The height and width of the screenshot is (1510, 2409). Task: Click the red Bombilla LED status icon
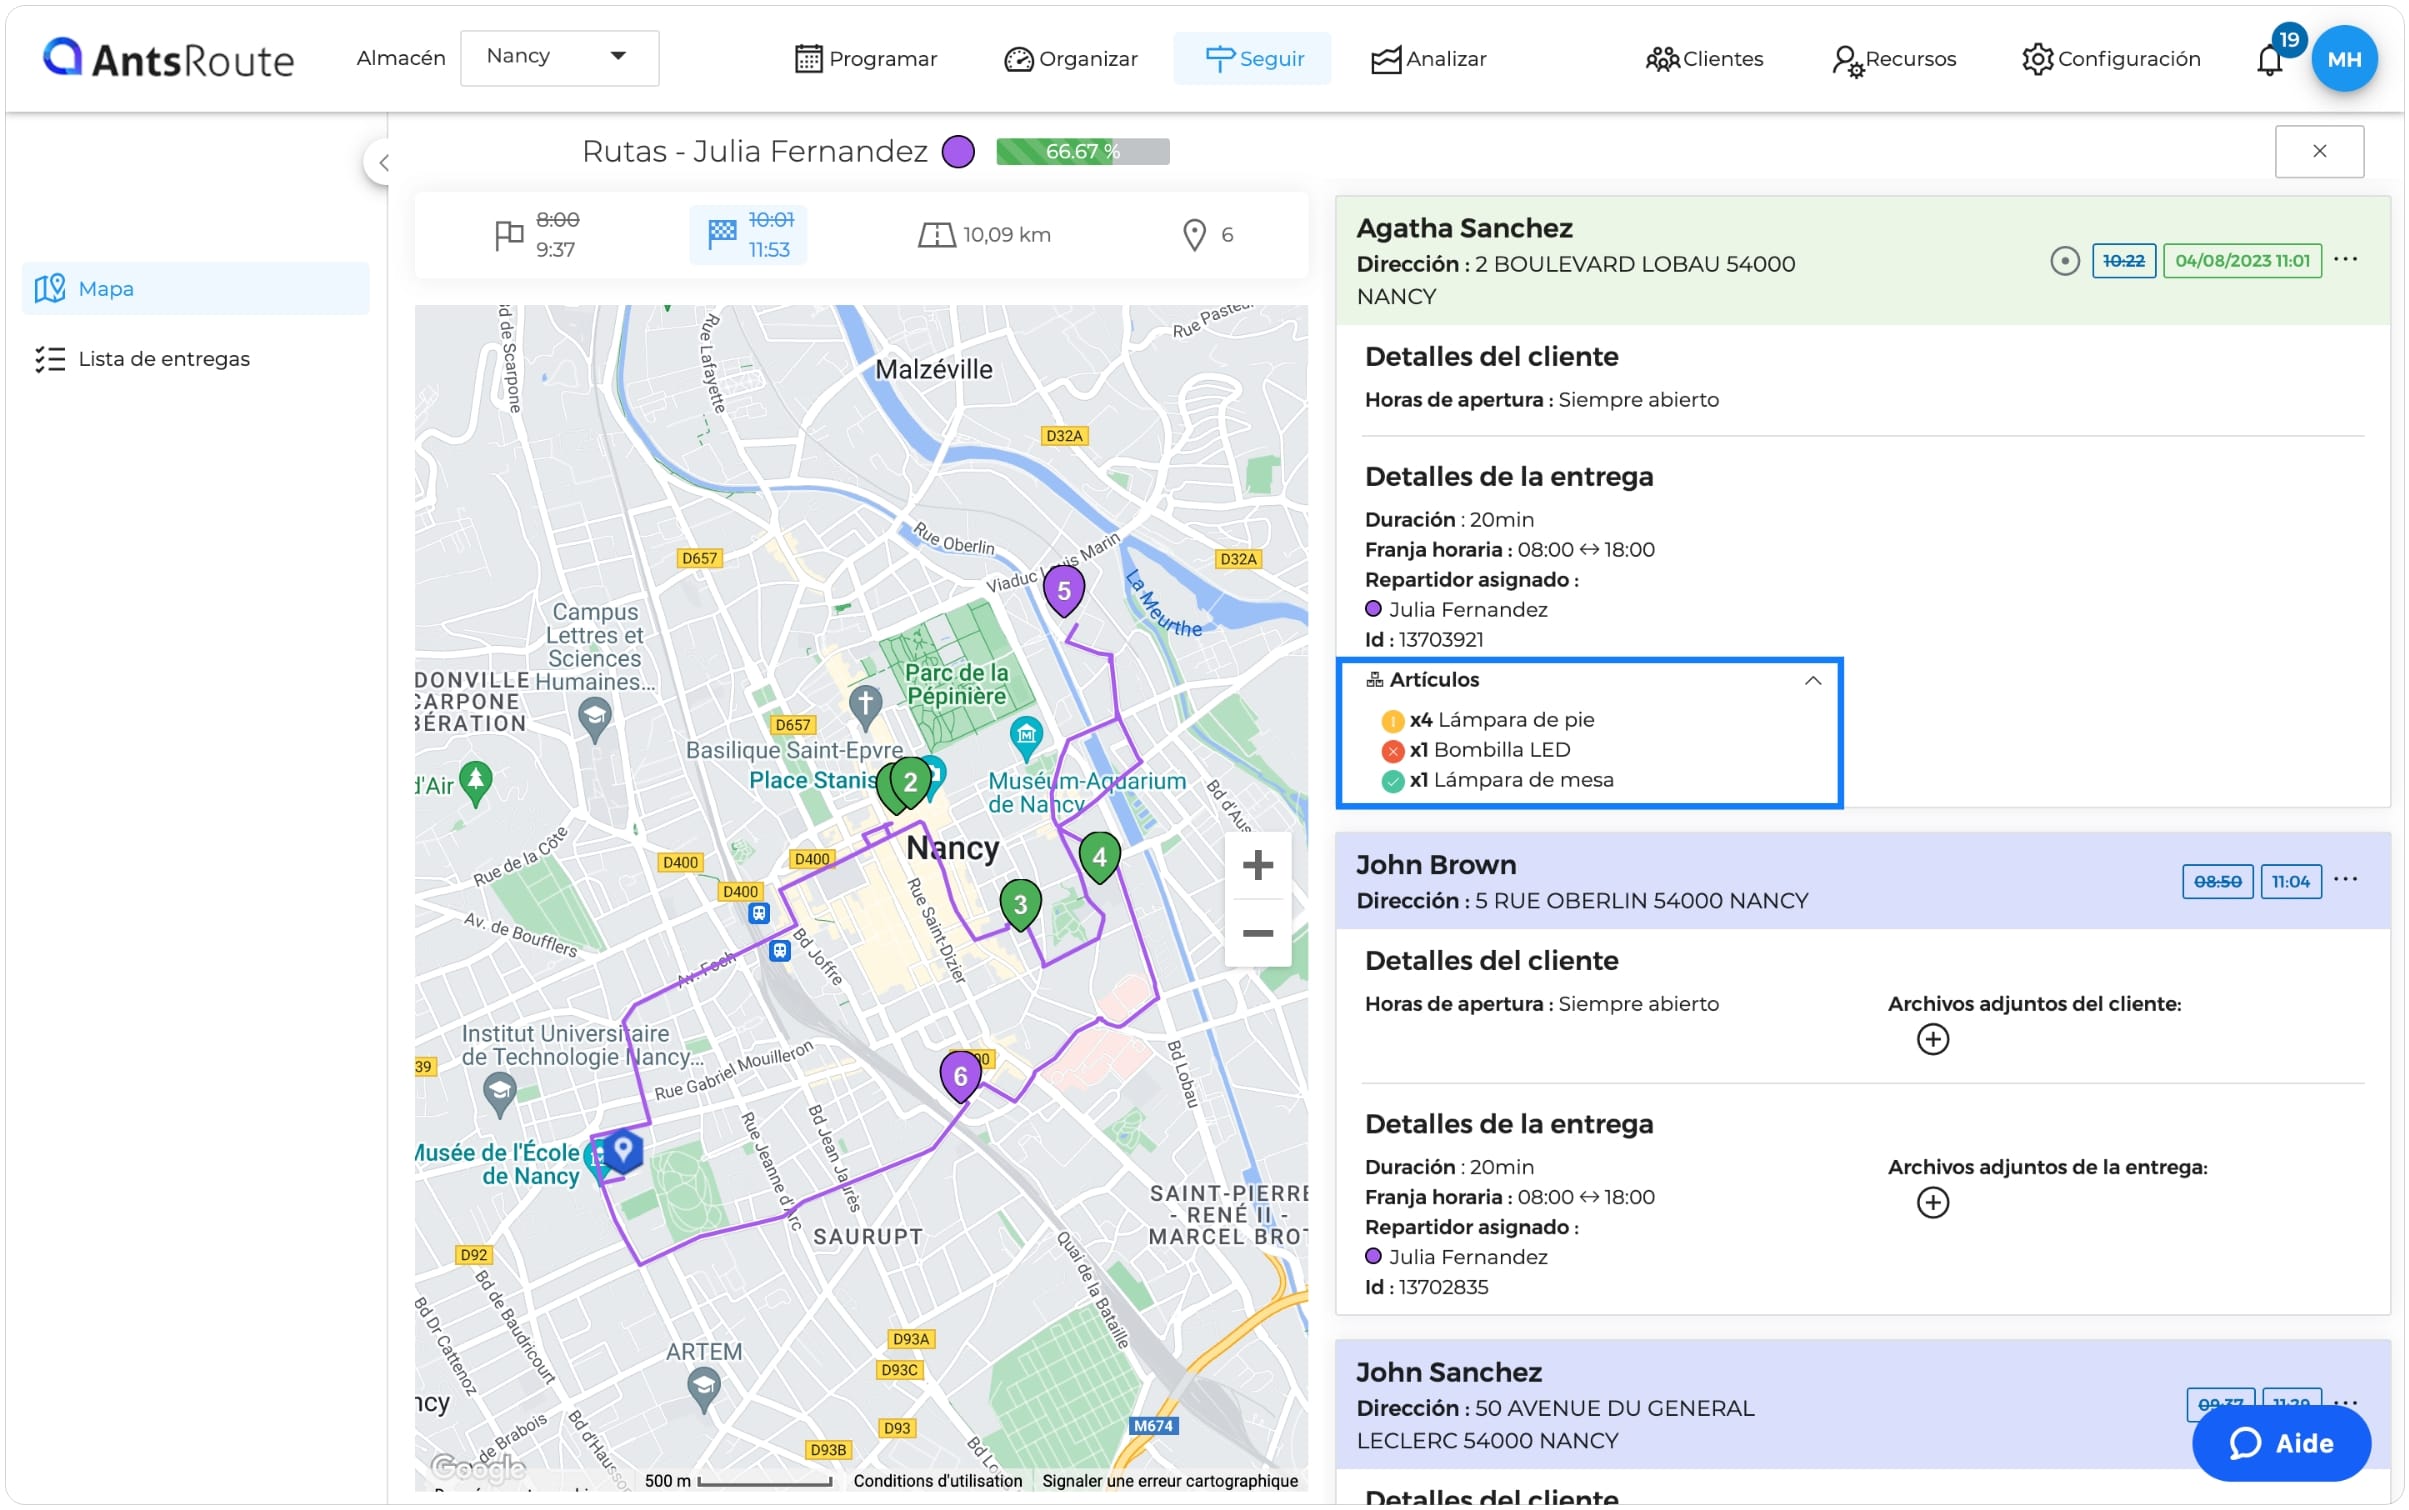(1392, 751)
